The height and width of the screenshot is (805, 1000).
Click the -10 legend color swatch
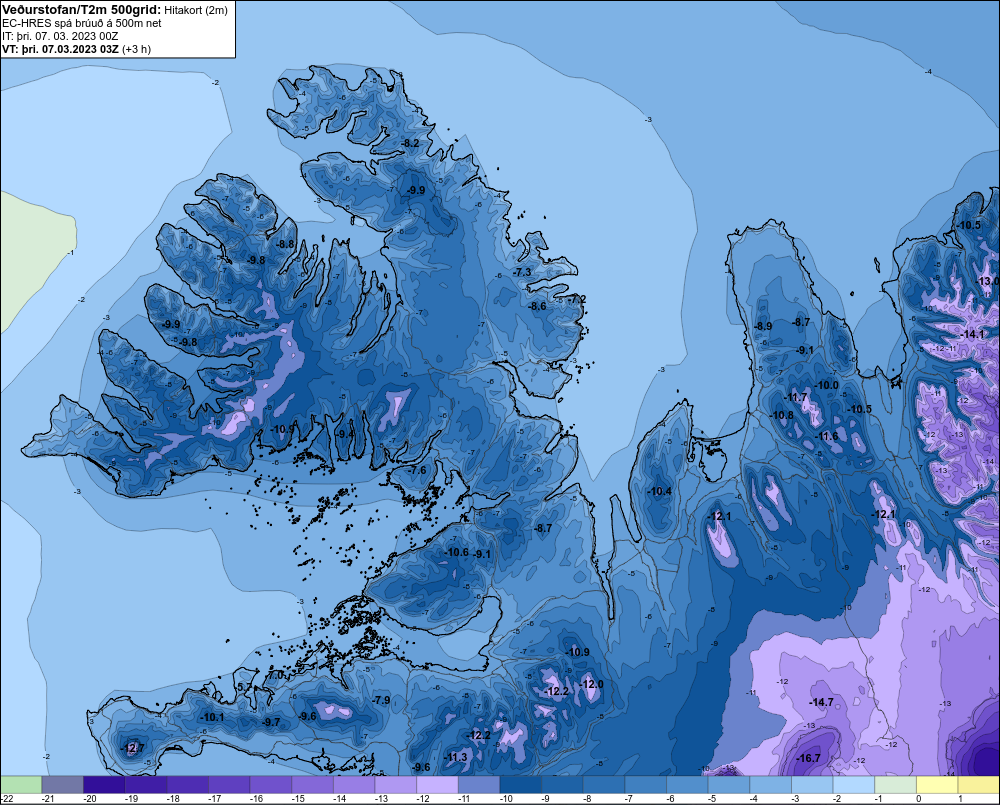pos(520,784)
